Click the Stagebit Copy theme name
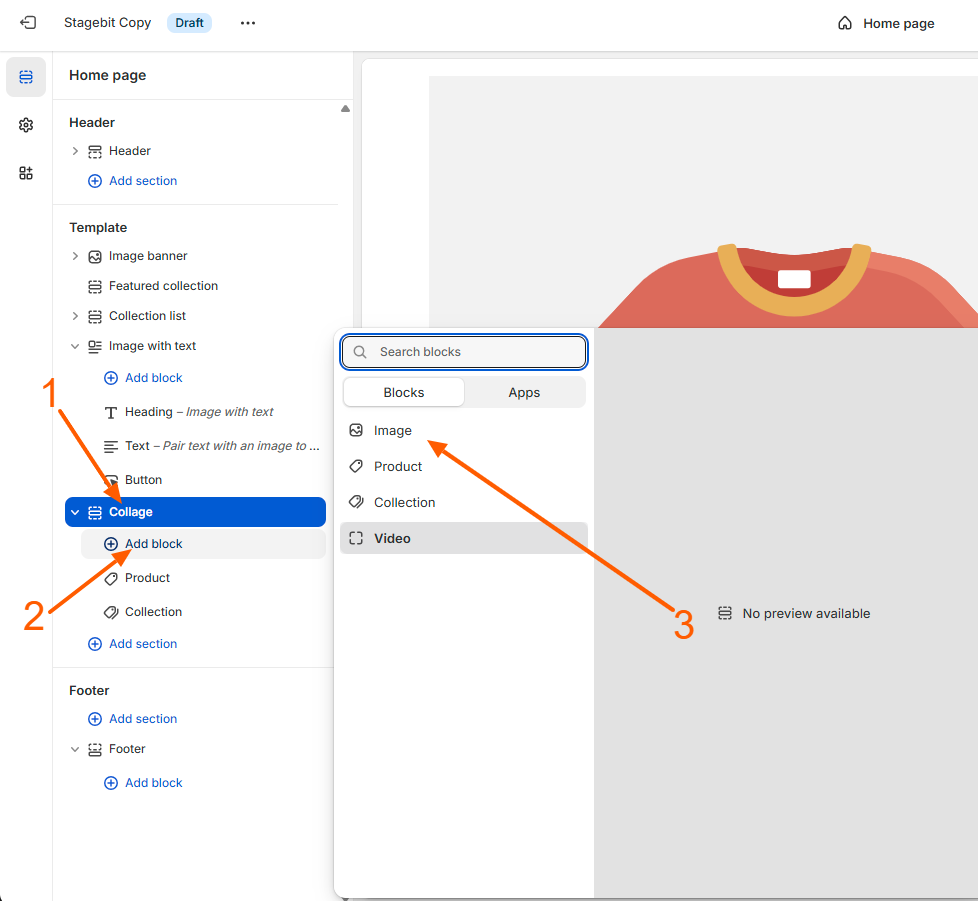This screenshot has width=978, height=901. pyautogui.click(x=107, y=22)
